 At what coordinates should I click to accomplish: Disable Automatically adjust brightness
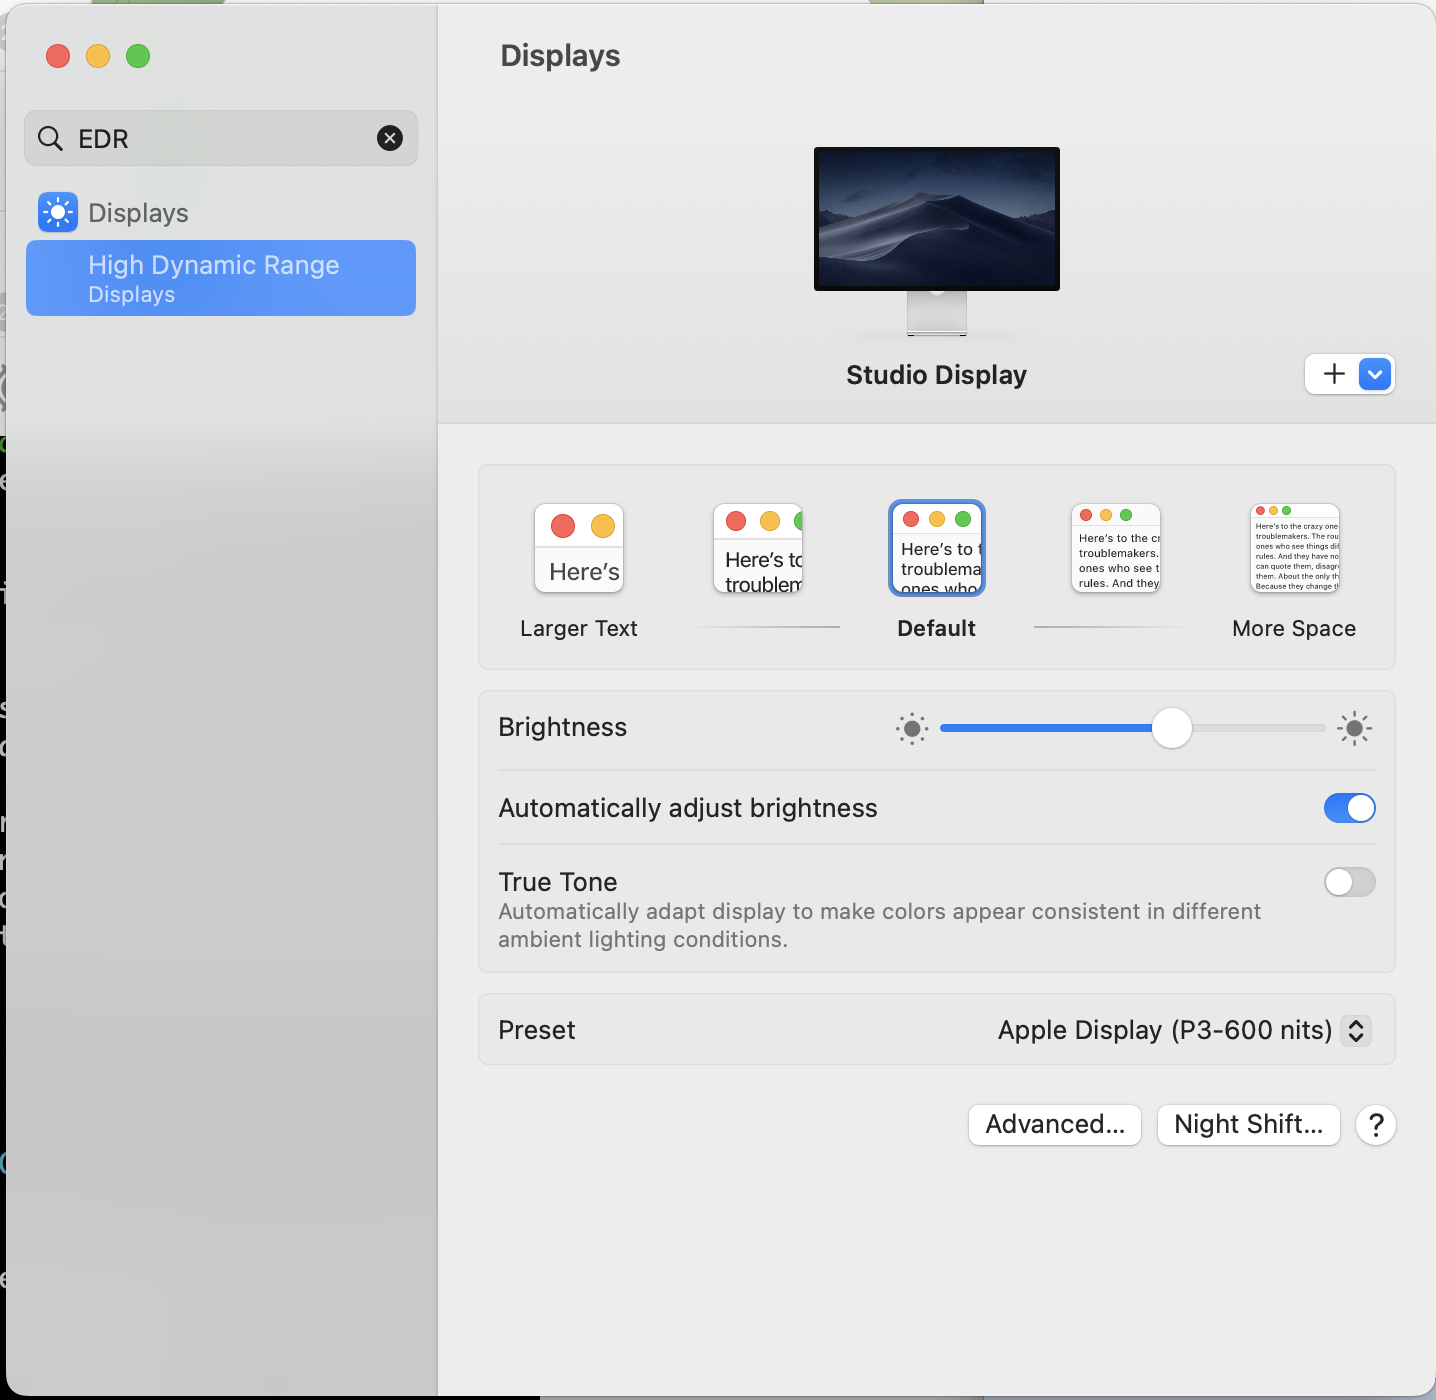tap(1350, 808)
